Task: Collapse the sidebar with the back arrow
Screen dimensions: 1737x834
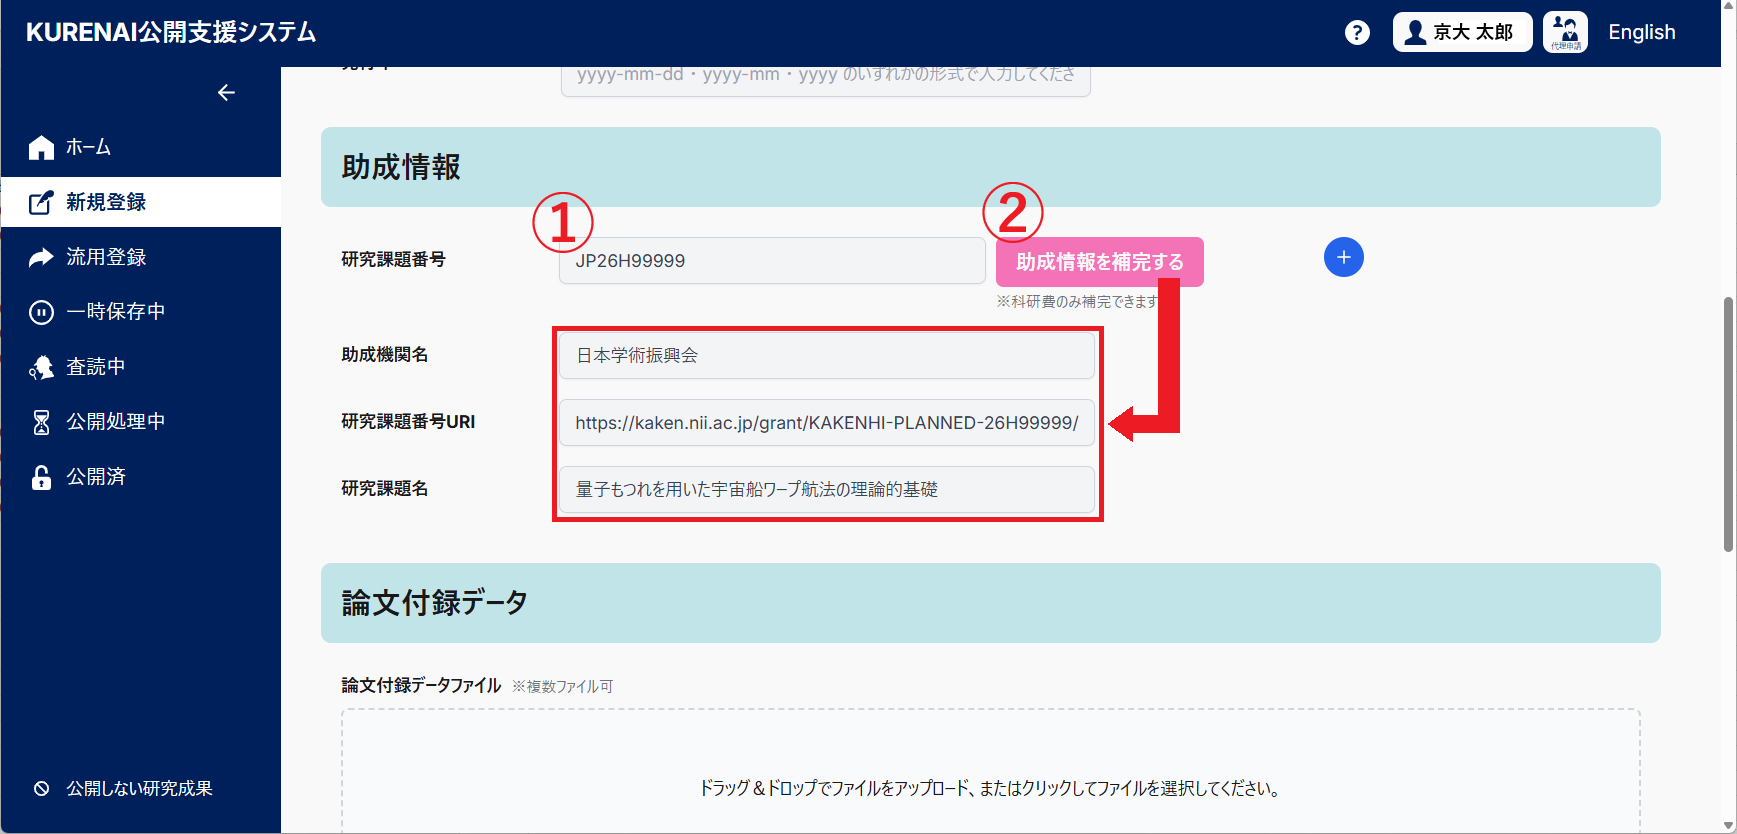Action: point(227,93)
